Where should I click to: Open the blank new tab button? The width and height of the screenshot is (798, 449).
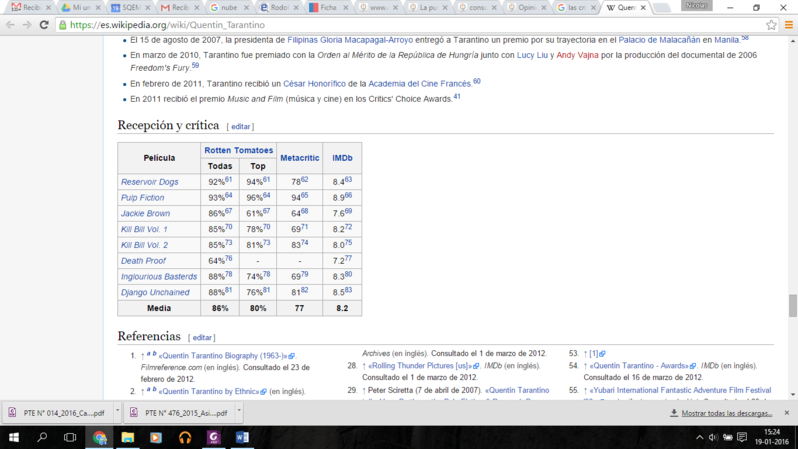[661, 8]
